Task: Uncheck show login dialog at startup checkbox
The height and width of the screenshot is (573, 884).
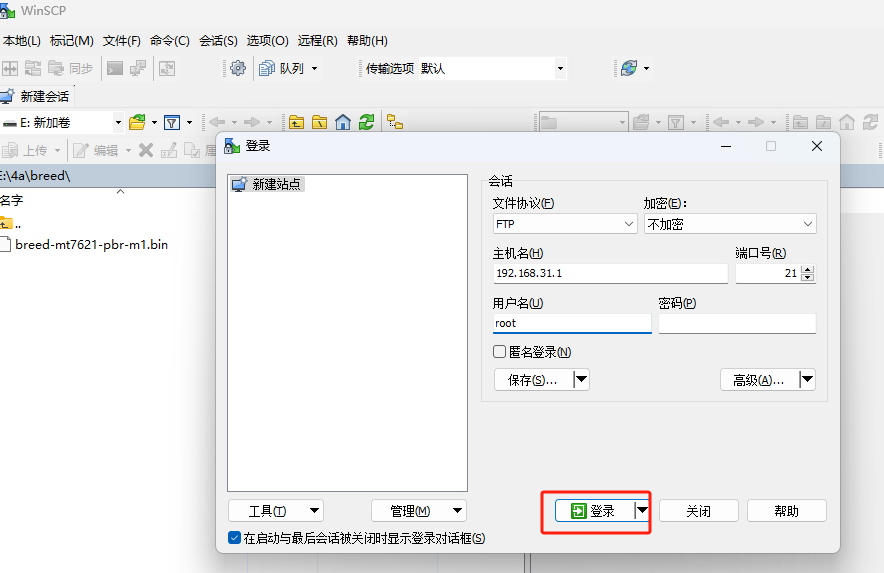Action: (235, 538)
